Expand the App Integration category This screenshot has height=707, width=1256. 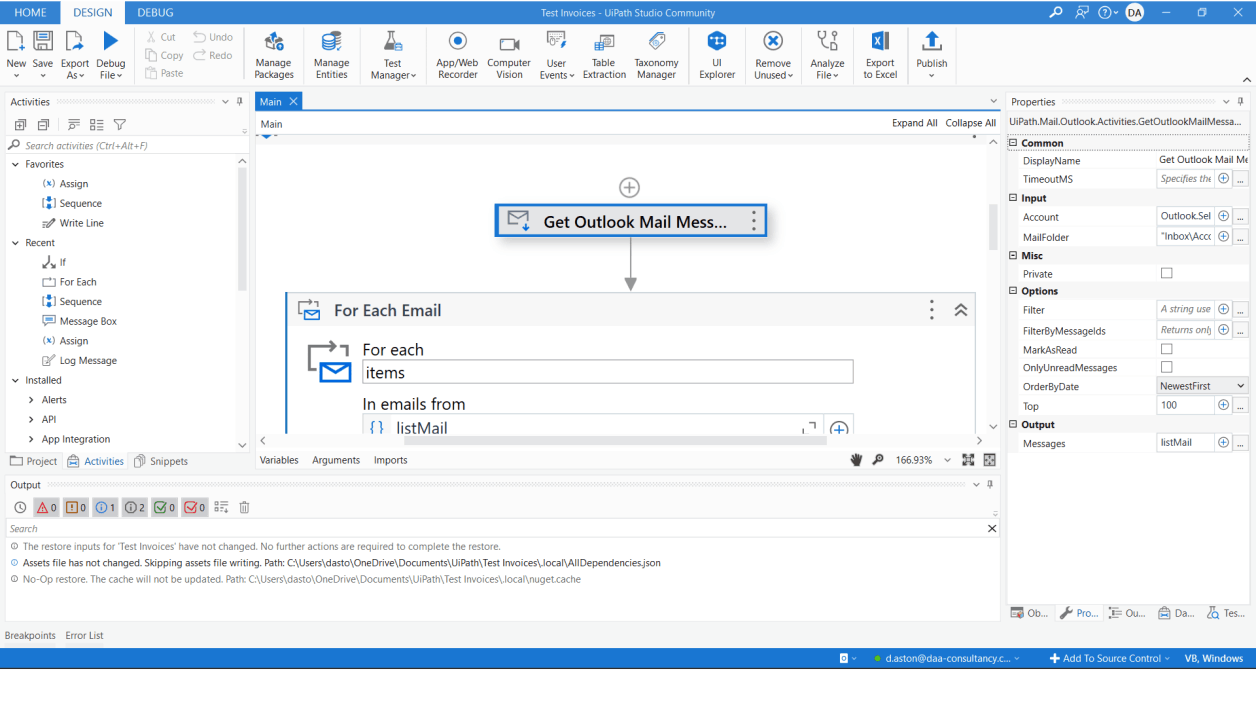[x=31, y=439]
